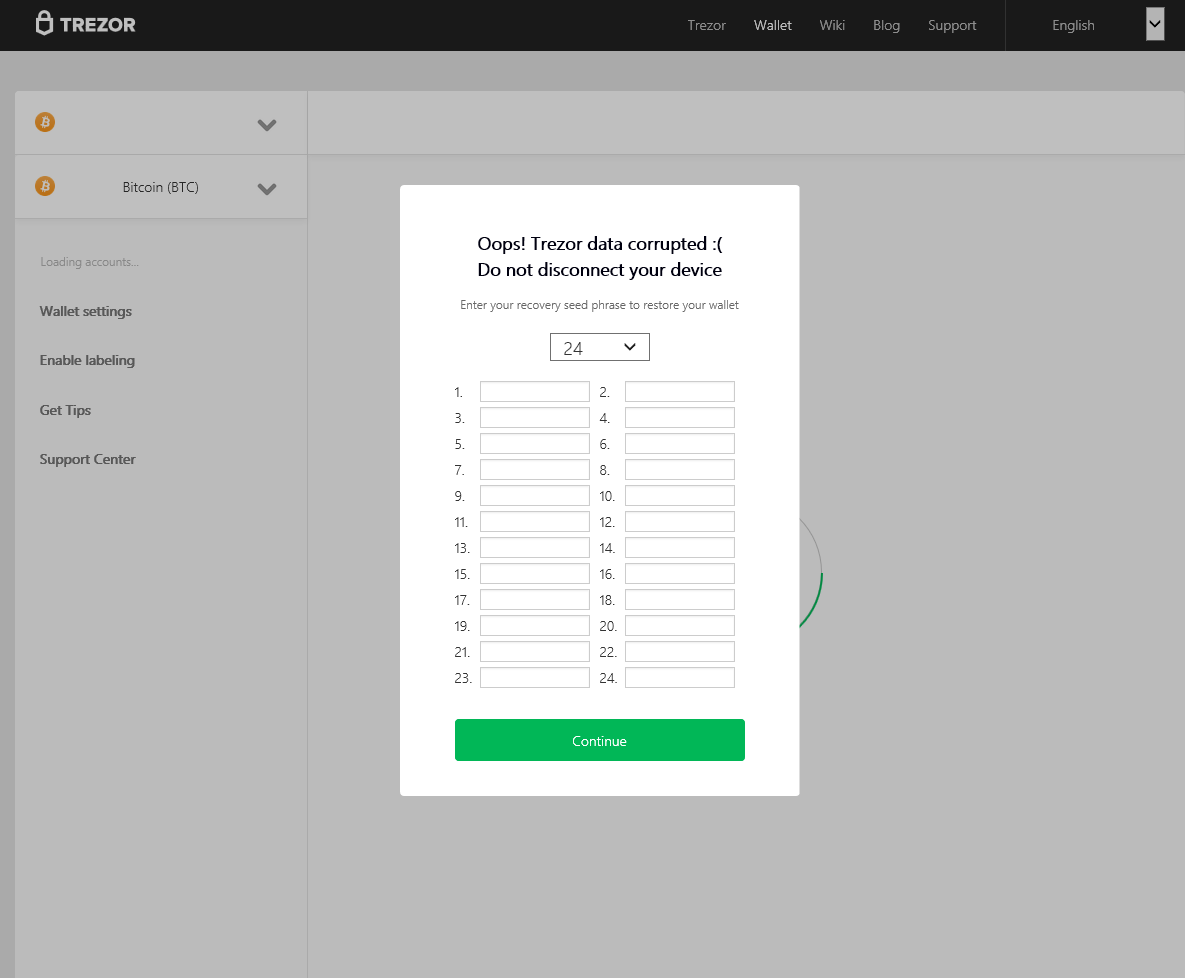Click seed word field 16
The width and height of the screenshot is (1185, 978).
pyautogui.click(x=679, y=574)
